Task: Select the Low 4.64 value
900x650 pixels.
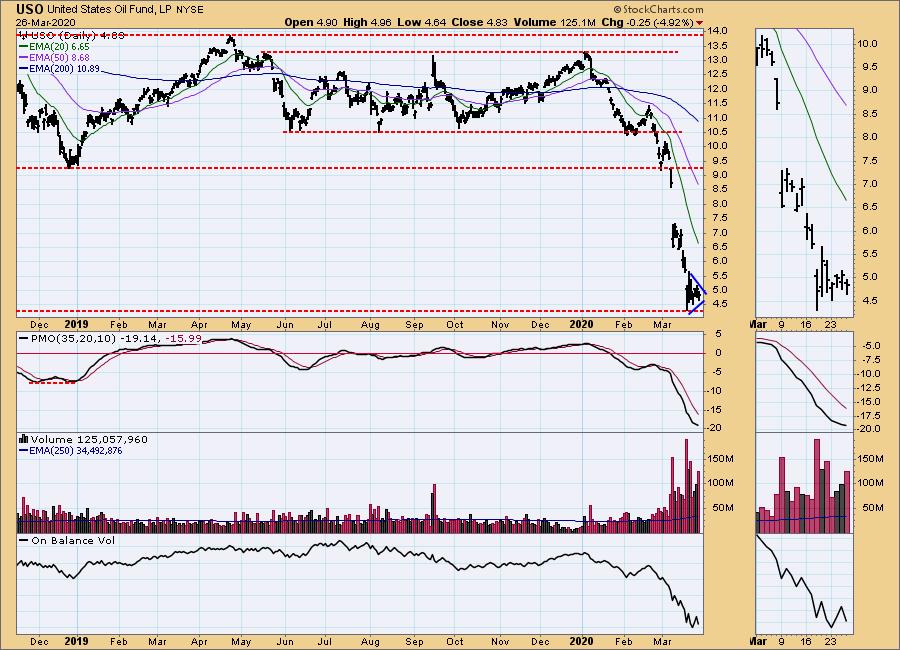Action: pyautogui.click(x=421, y=22)
